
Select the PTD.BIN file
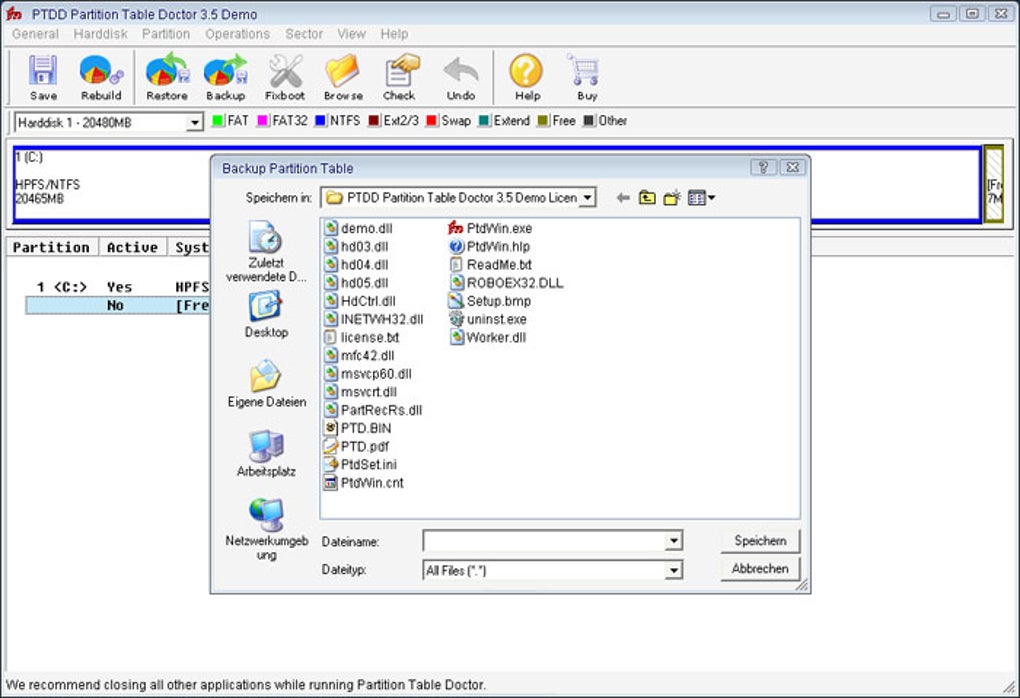[357, 428]
